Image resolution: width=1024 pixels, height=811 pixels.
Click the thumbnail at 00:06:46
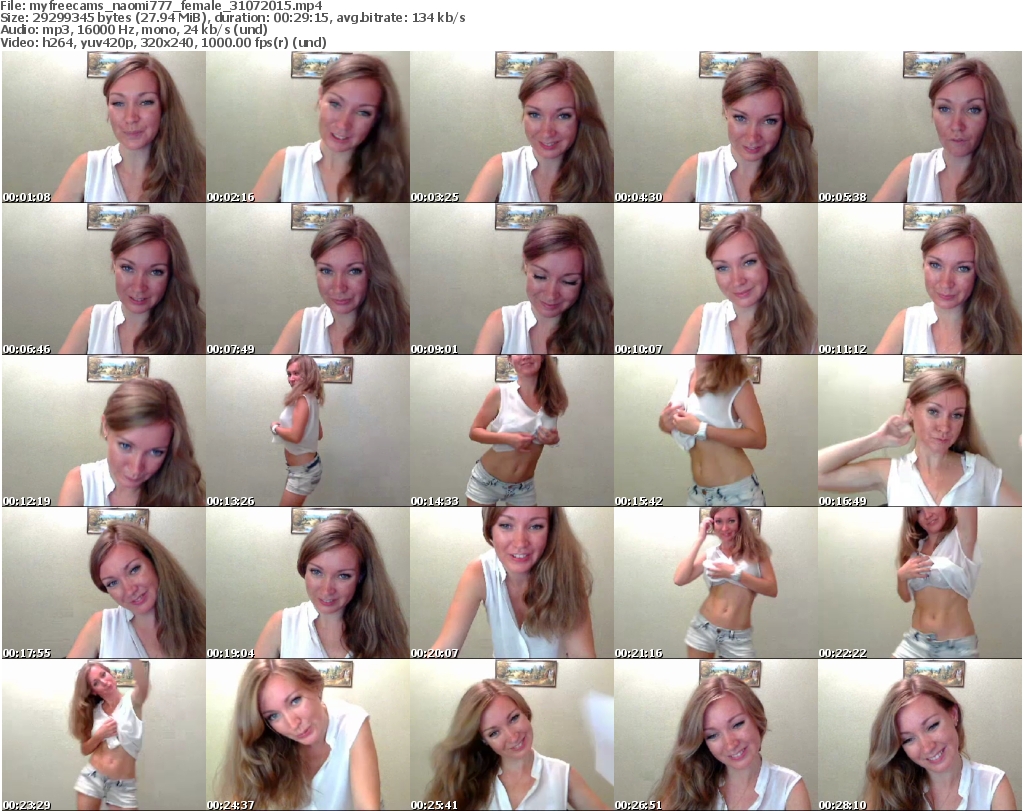tap(104, 279)
